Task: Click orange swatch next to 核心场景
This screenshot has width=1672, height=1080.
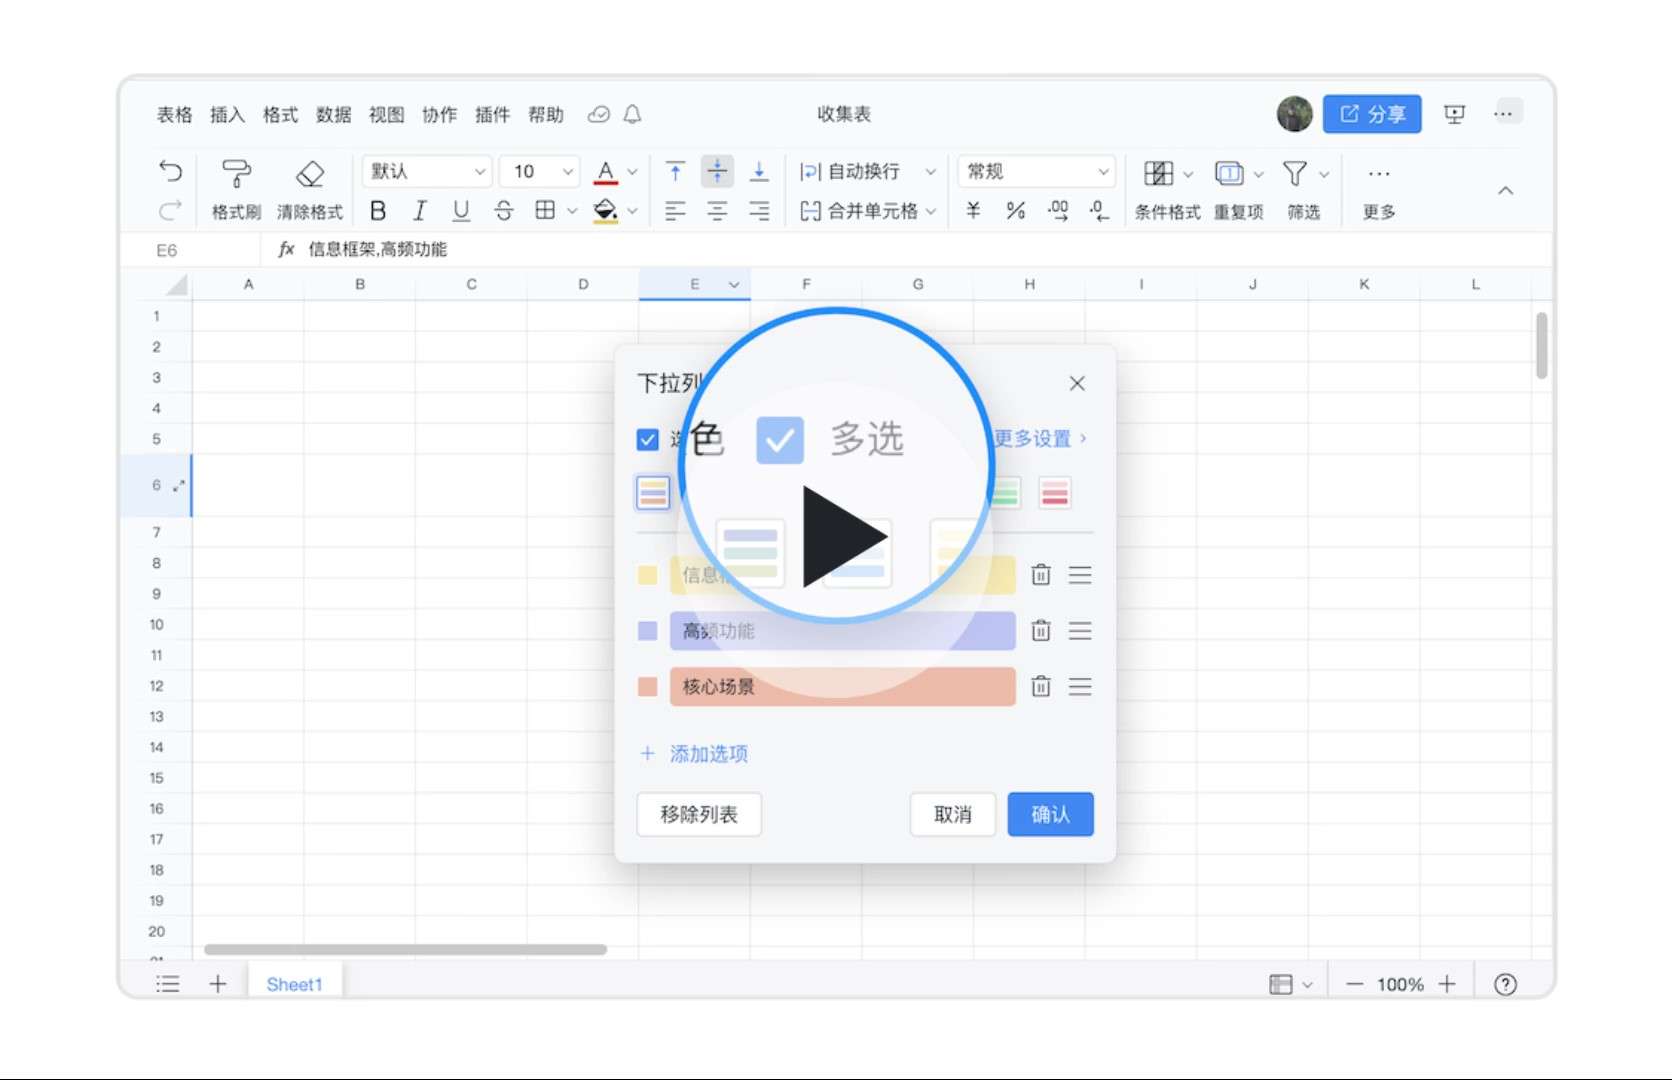Action: 648,687
